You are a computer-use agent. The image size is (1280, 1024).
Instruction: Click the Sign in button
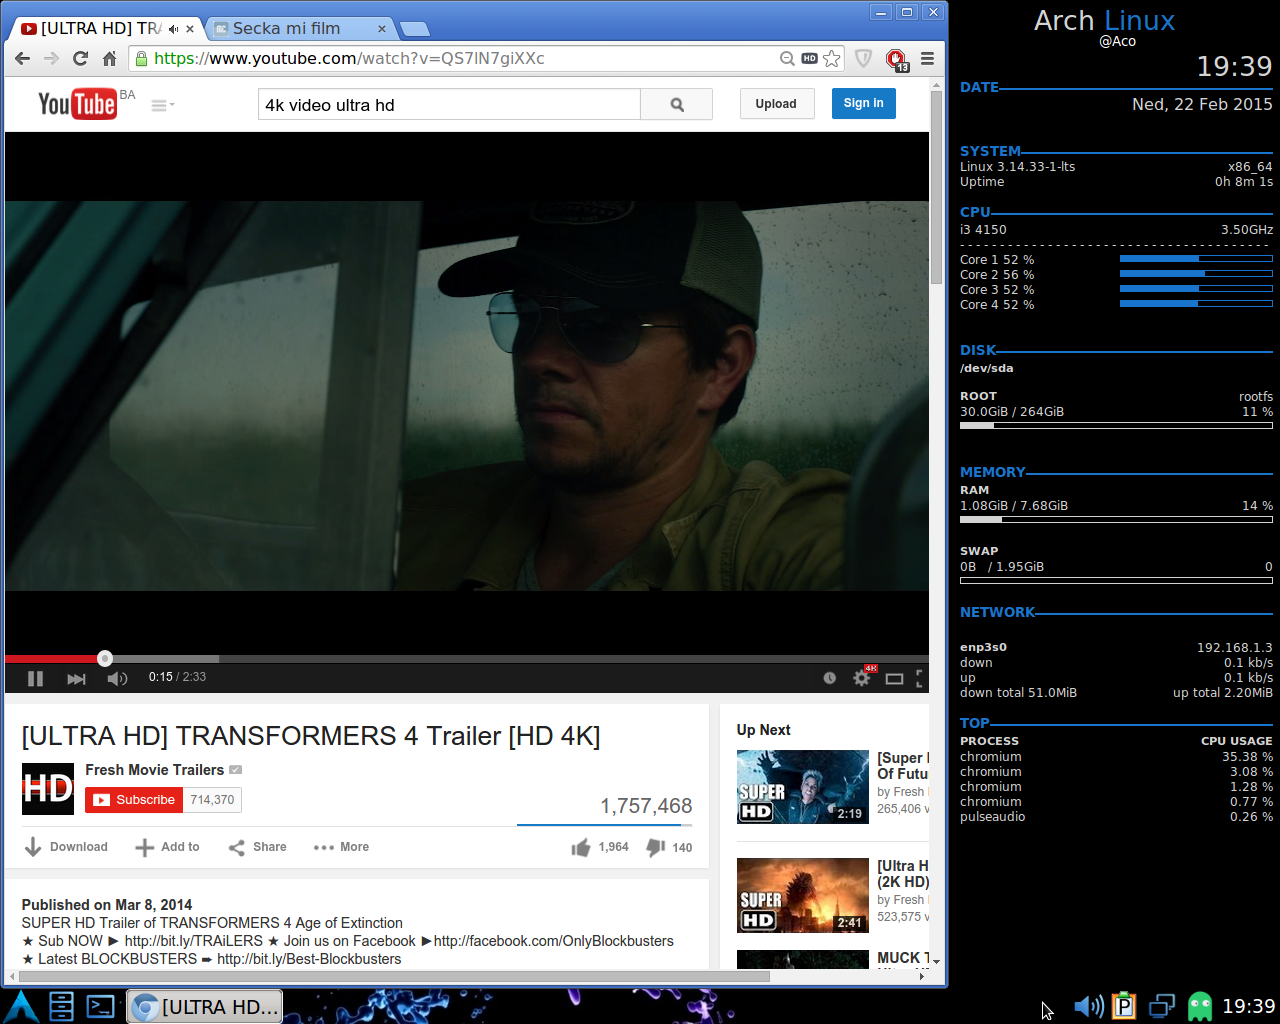[864, 104]
